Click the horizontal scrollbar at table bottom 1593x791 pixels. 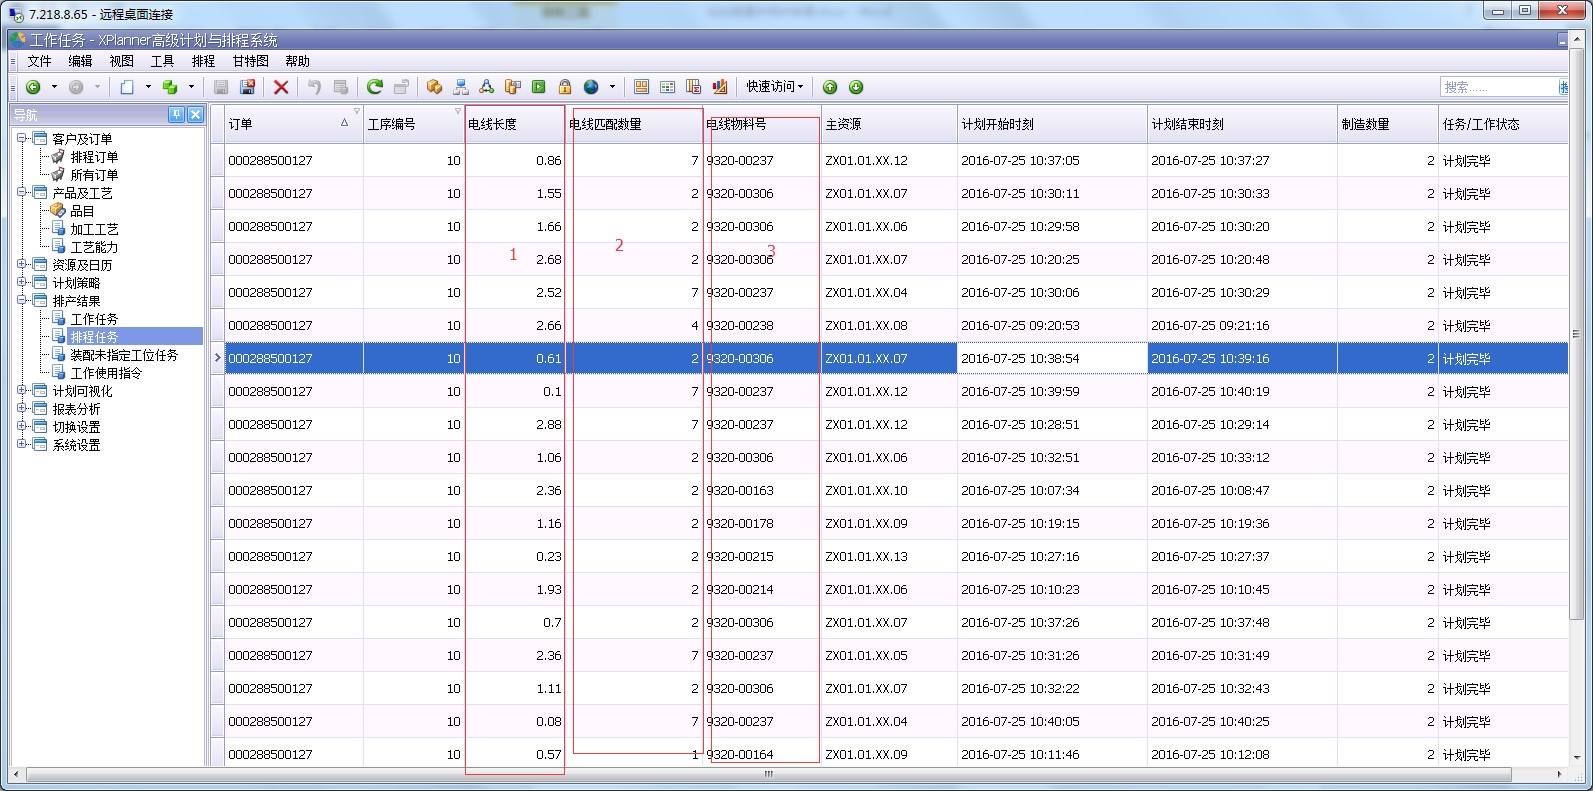768,774
